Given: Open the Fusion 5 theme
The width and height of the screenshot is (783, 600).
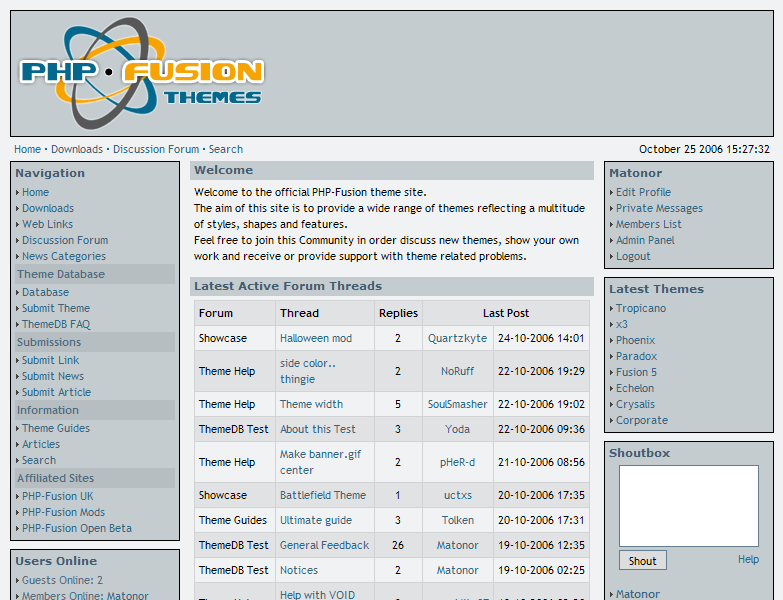Looking at the screenshot, I should [636, 372].
